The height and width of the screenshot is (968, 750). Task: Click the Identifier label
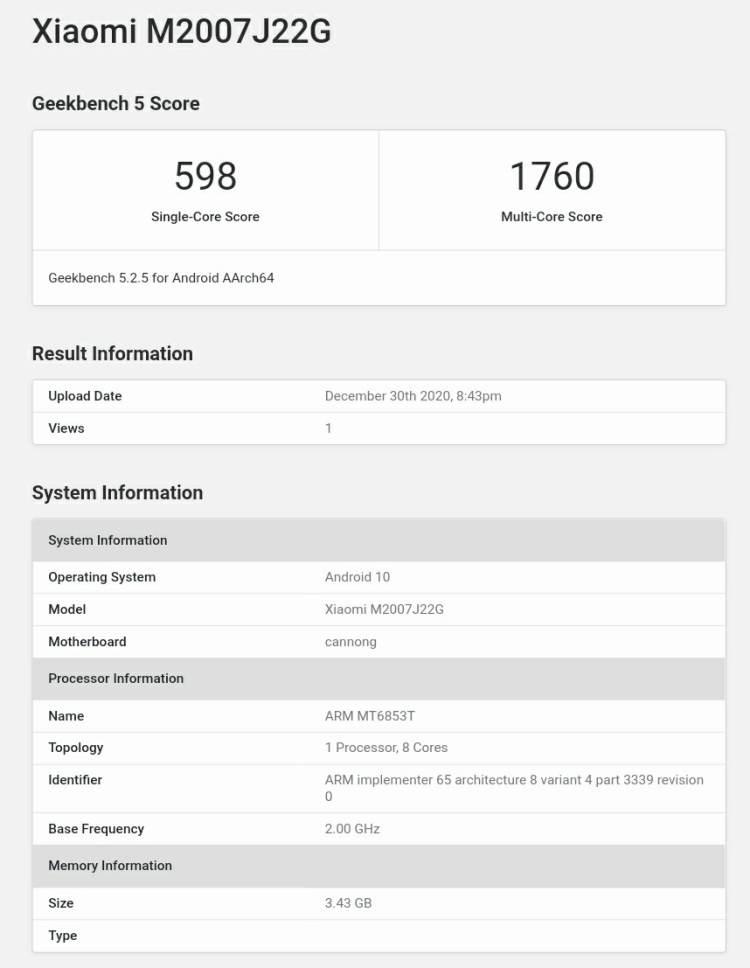[x=75, y=780]
